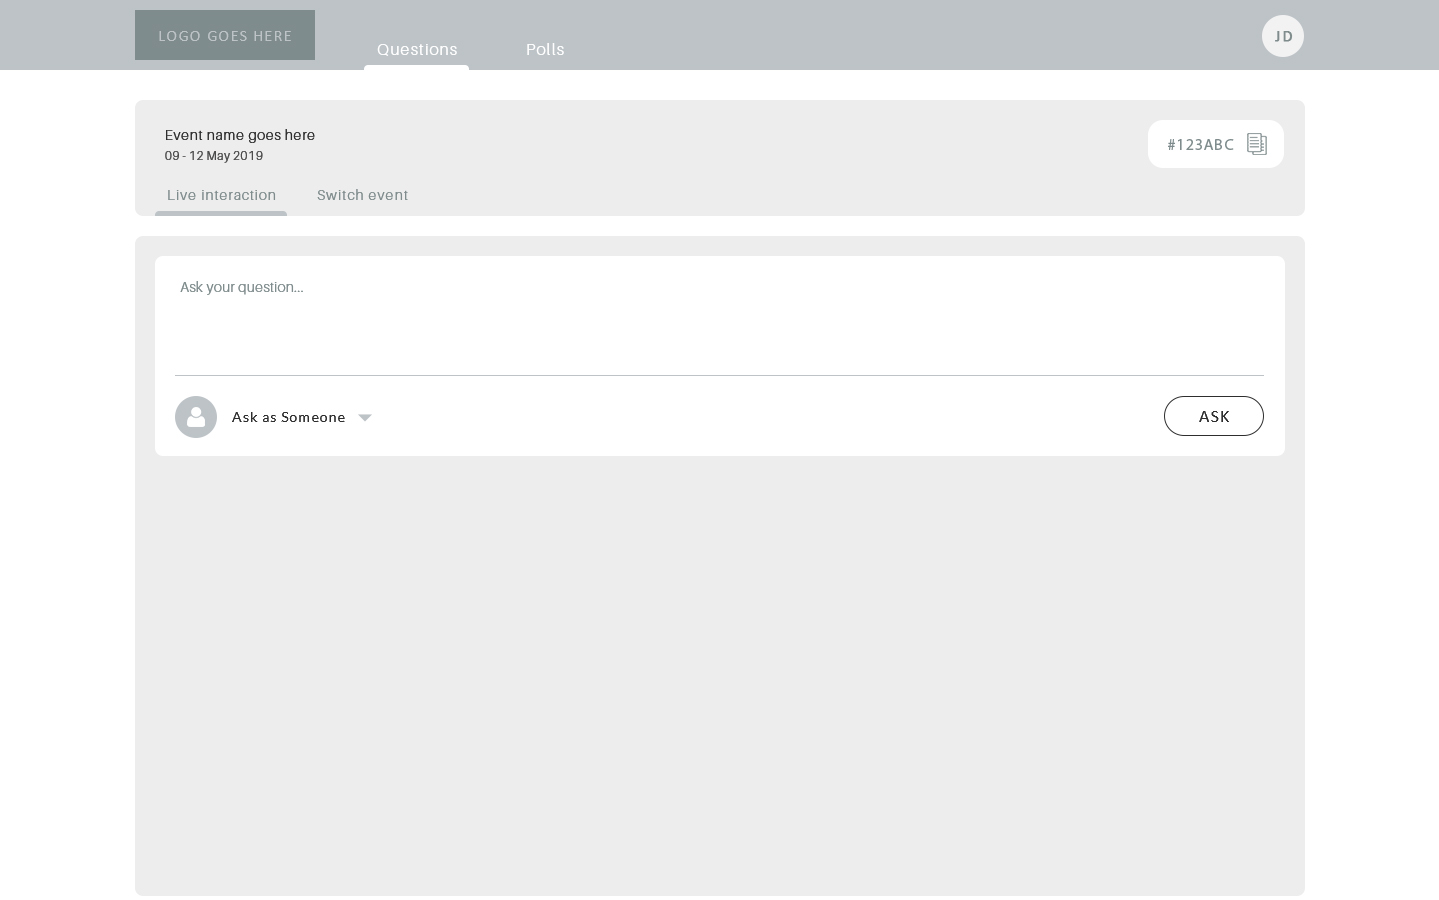This screenshot has height=900, width=1439.
Task: Click empty header space right of Polls
Action: (x=900, y=35)
